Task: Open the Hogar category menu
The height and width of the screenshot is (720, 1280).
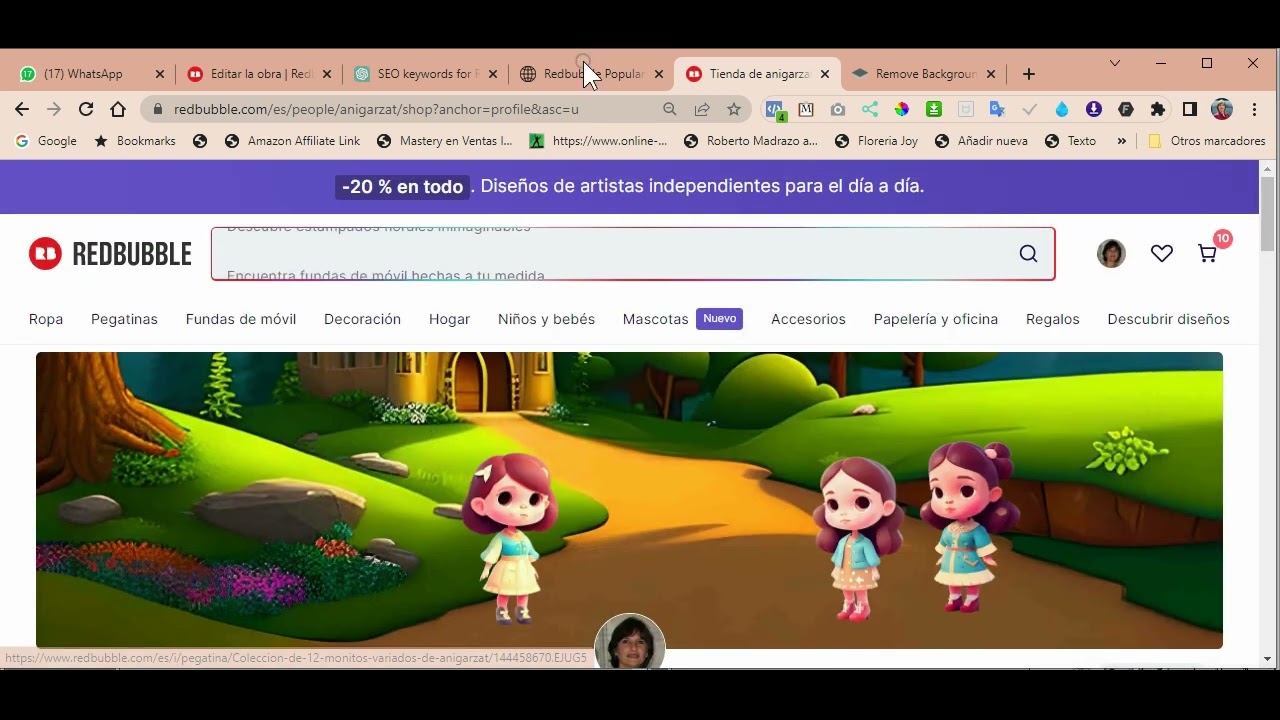Action: [x=449, y=319]
